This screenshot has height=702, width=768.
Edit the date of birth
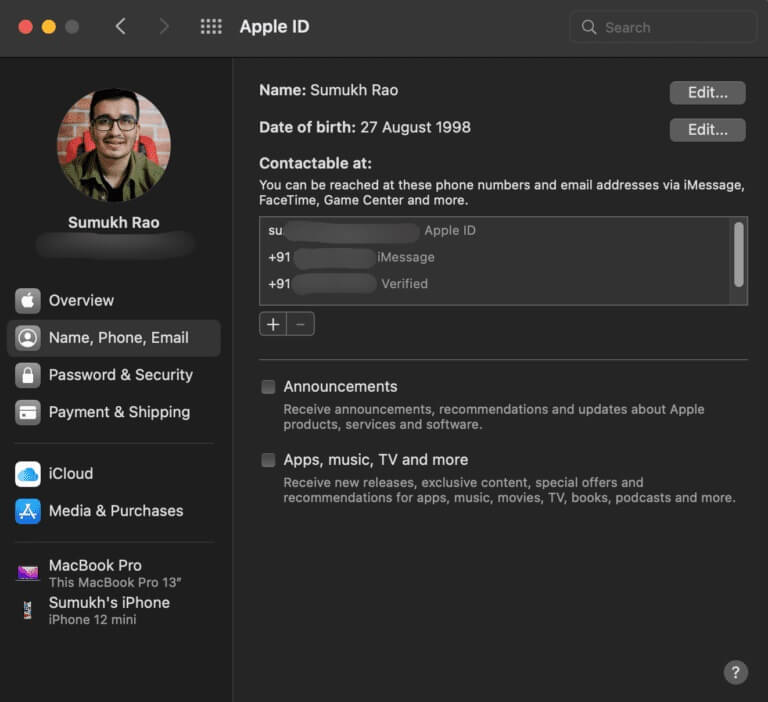[x=707, y=130]
